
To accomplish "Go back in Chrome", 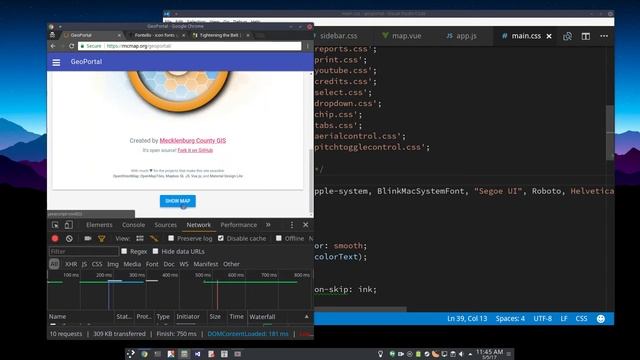I will coord(53,46).
